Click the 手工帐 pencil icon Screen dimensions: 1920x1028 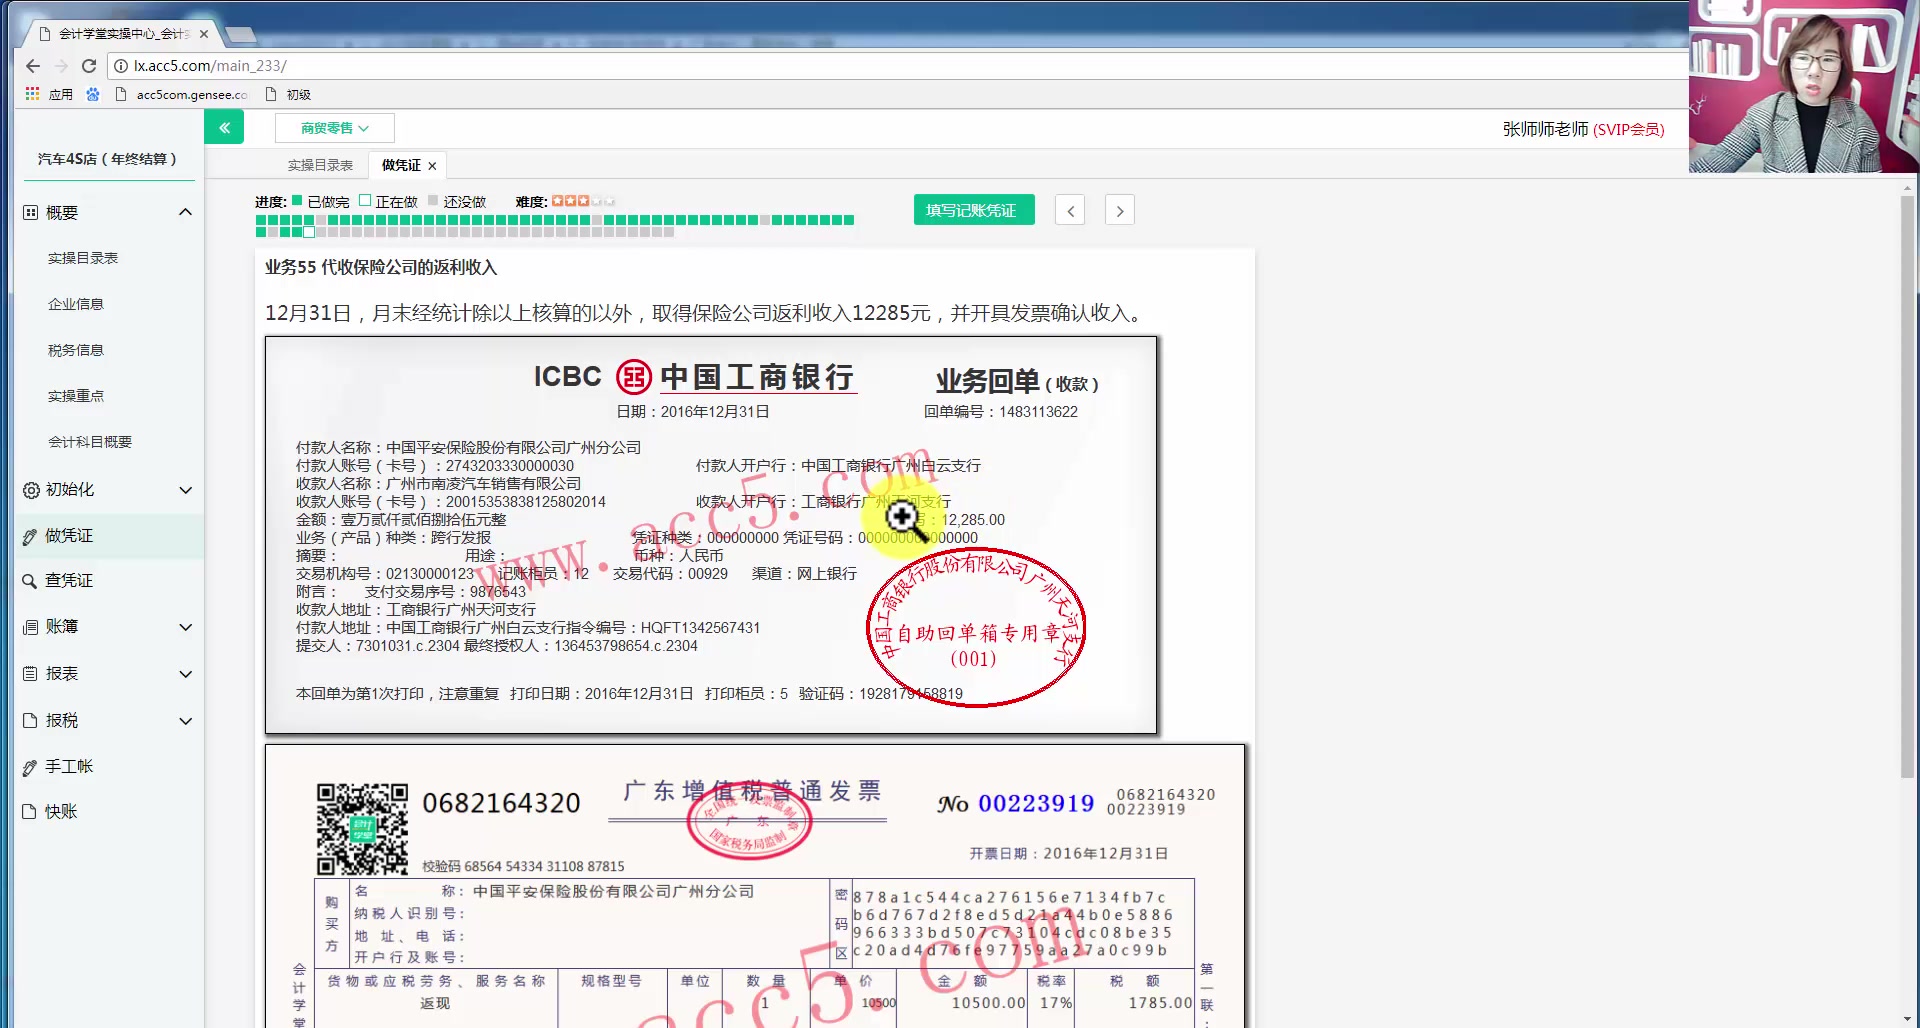[x=30, y=768]
